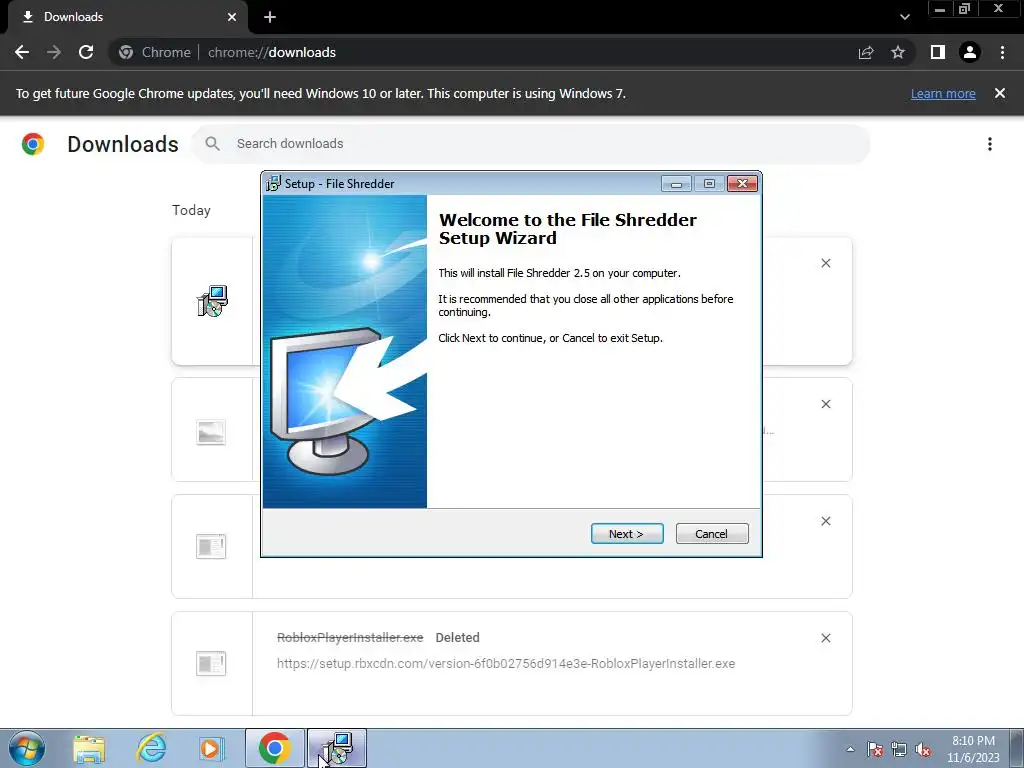The width and height of the screenshot is (1024, 768).
Task: Click the Chrome logo beside Downloads
Action: coord(33,144)
